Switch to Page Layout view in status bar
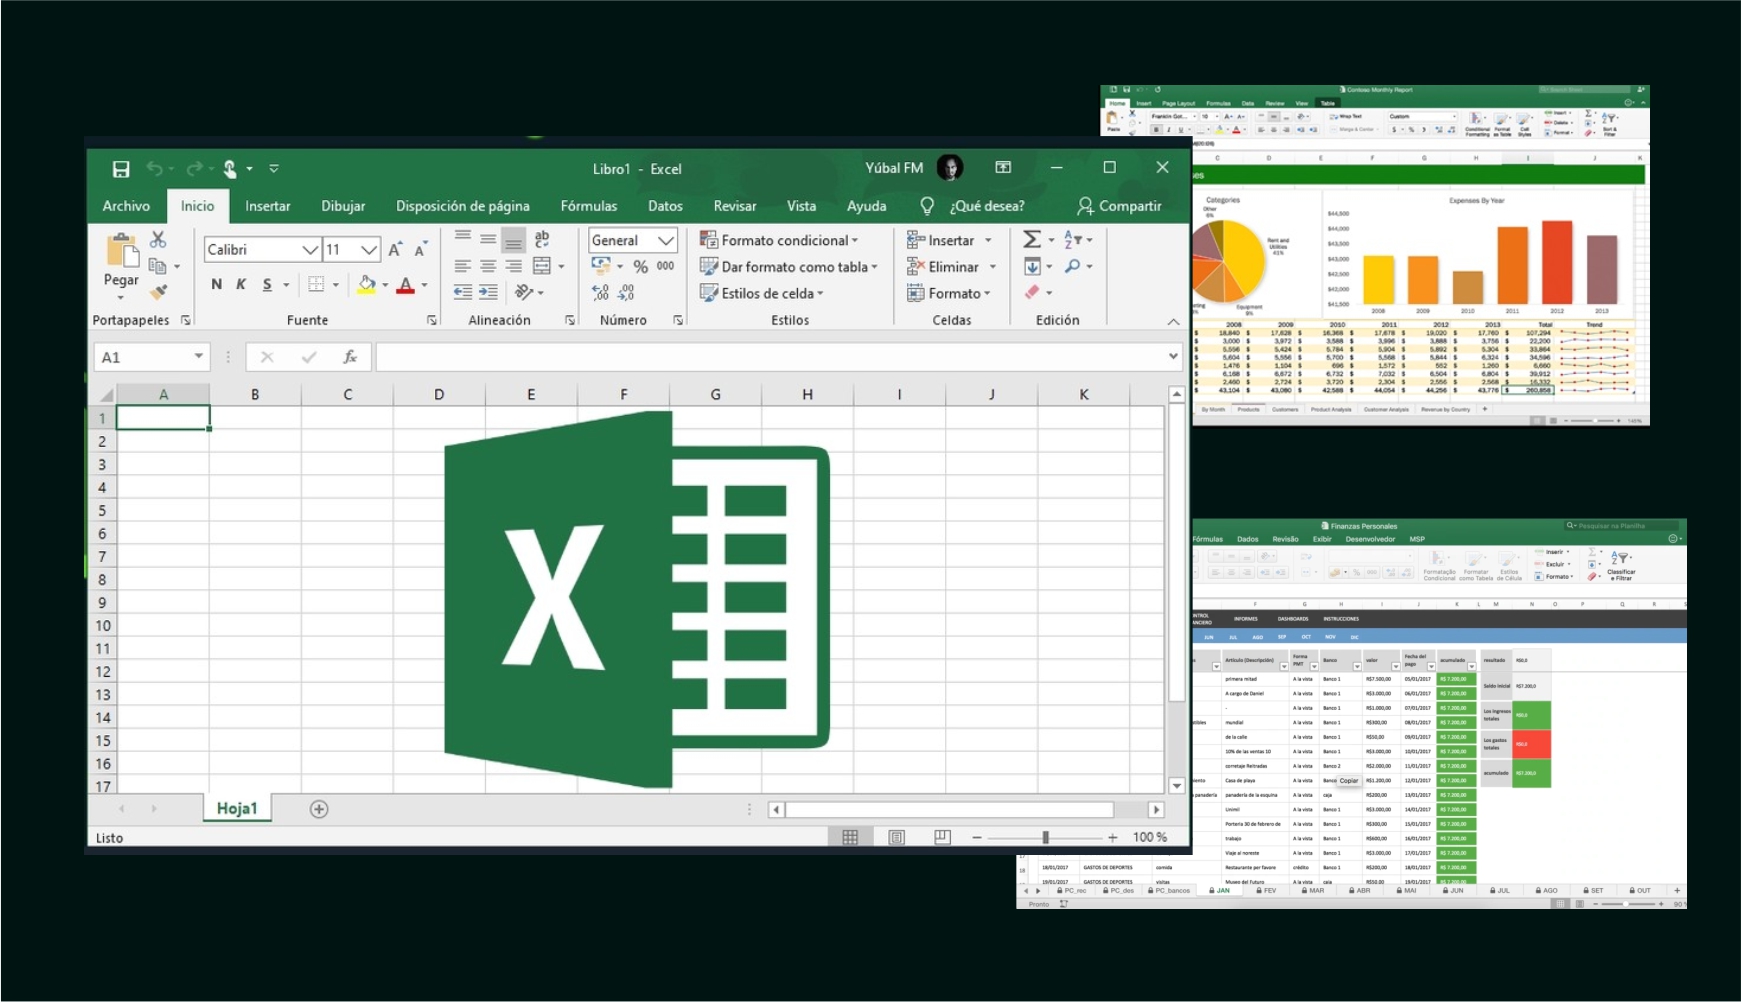The height and width of the screenshot is (1002, 1741). point(896,837)
